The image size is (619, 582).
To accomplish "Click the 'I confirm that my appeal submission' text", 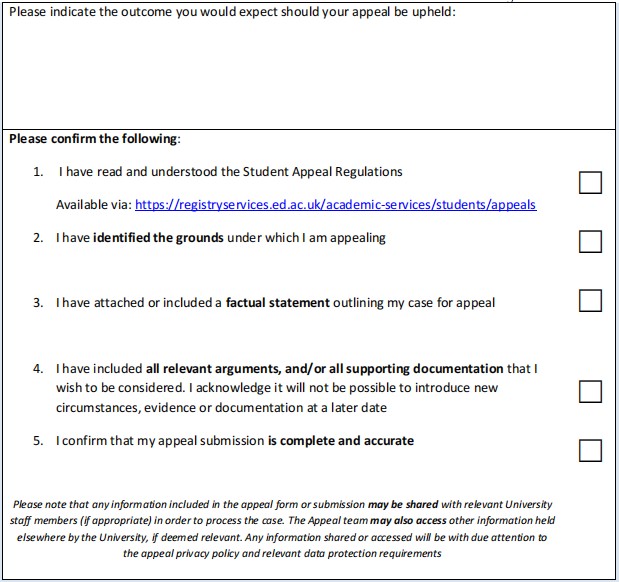I will (160, 441).
